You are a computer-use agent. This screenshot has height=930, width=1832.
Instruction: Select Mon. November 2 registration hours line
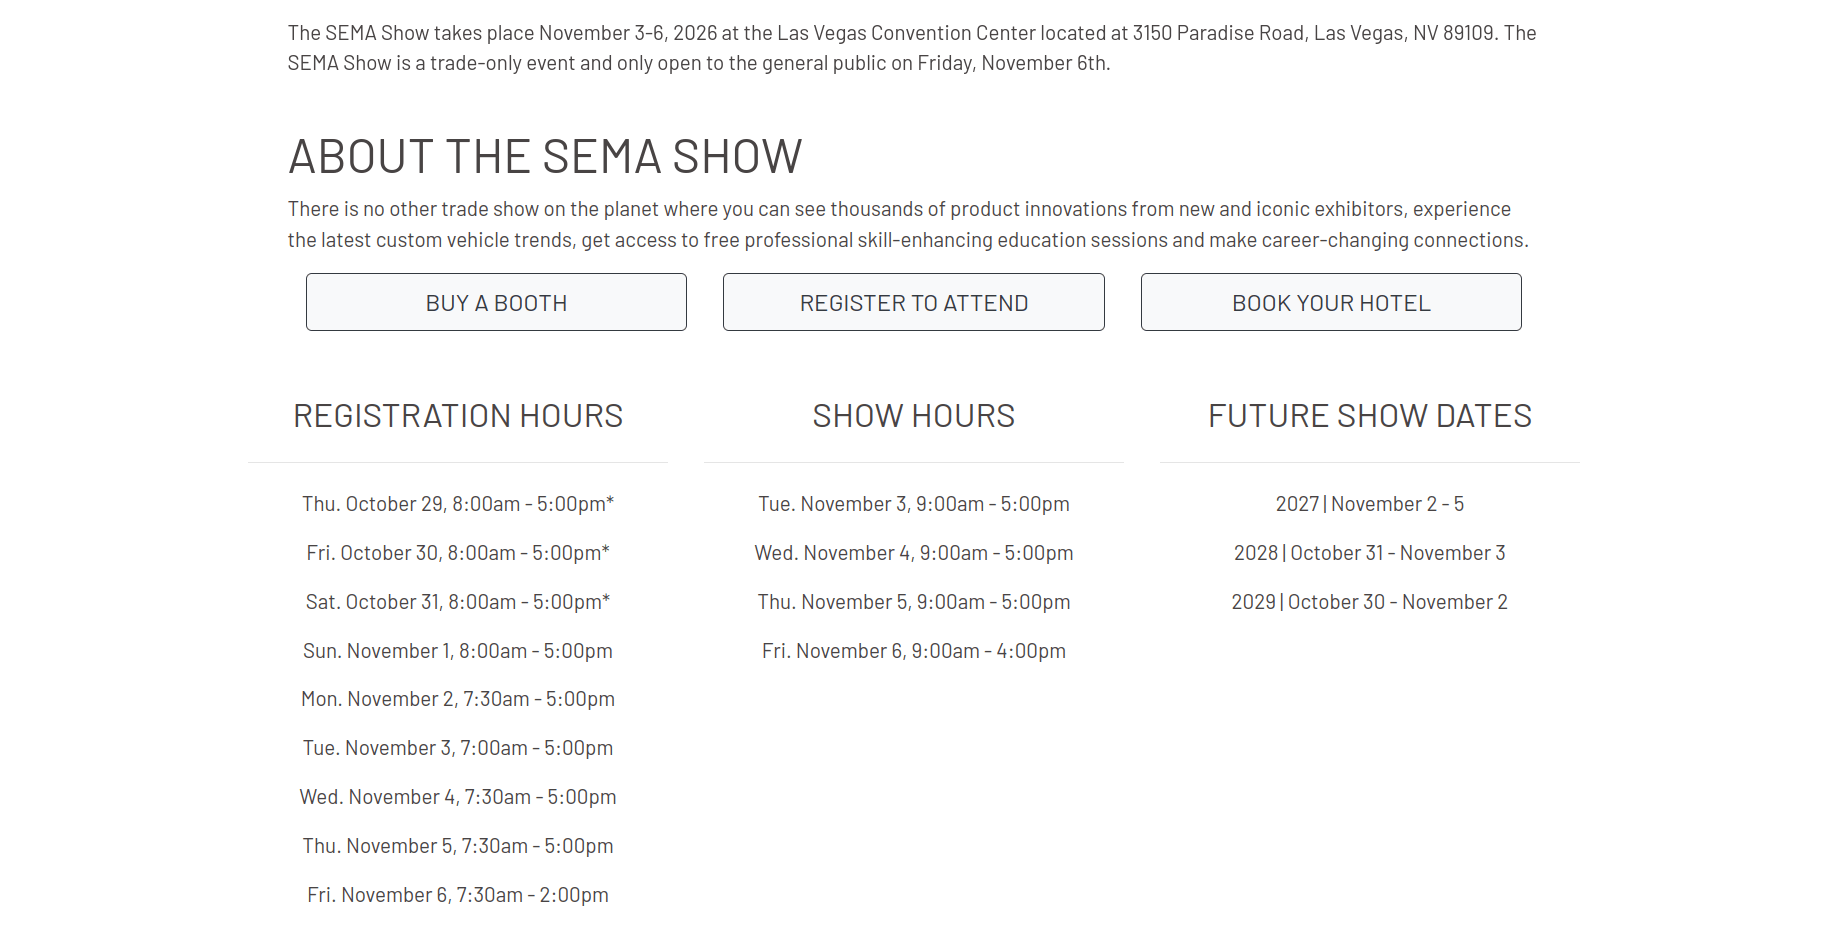(x=458, y=699)
